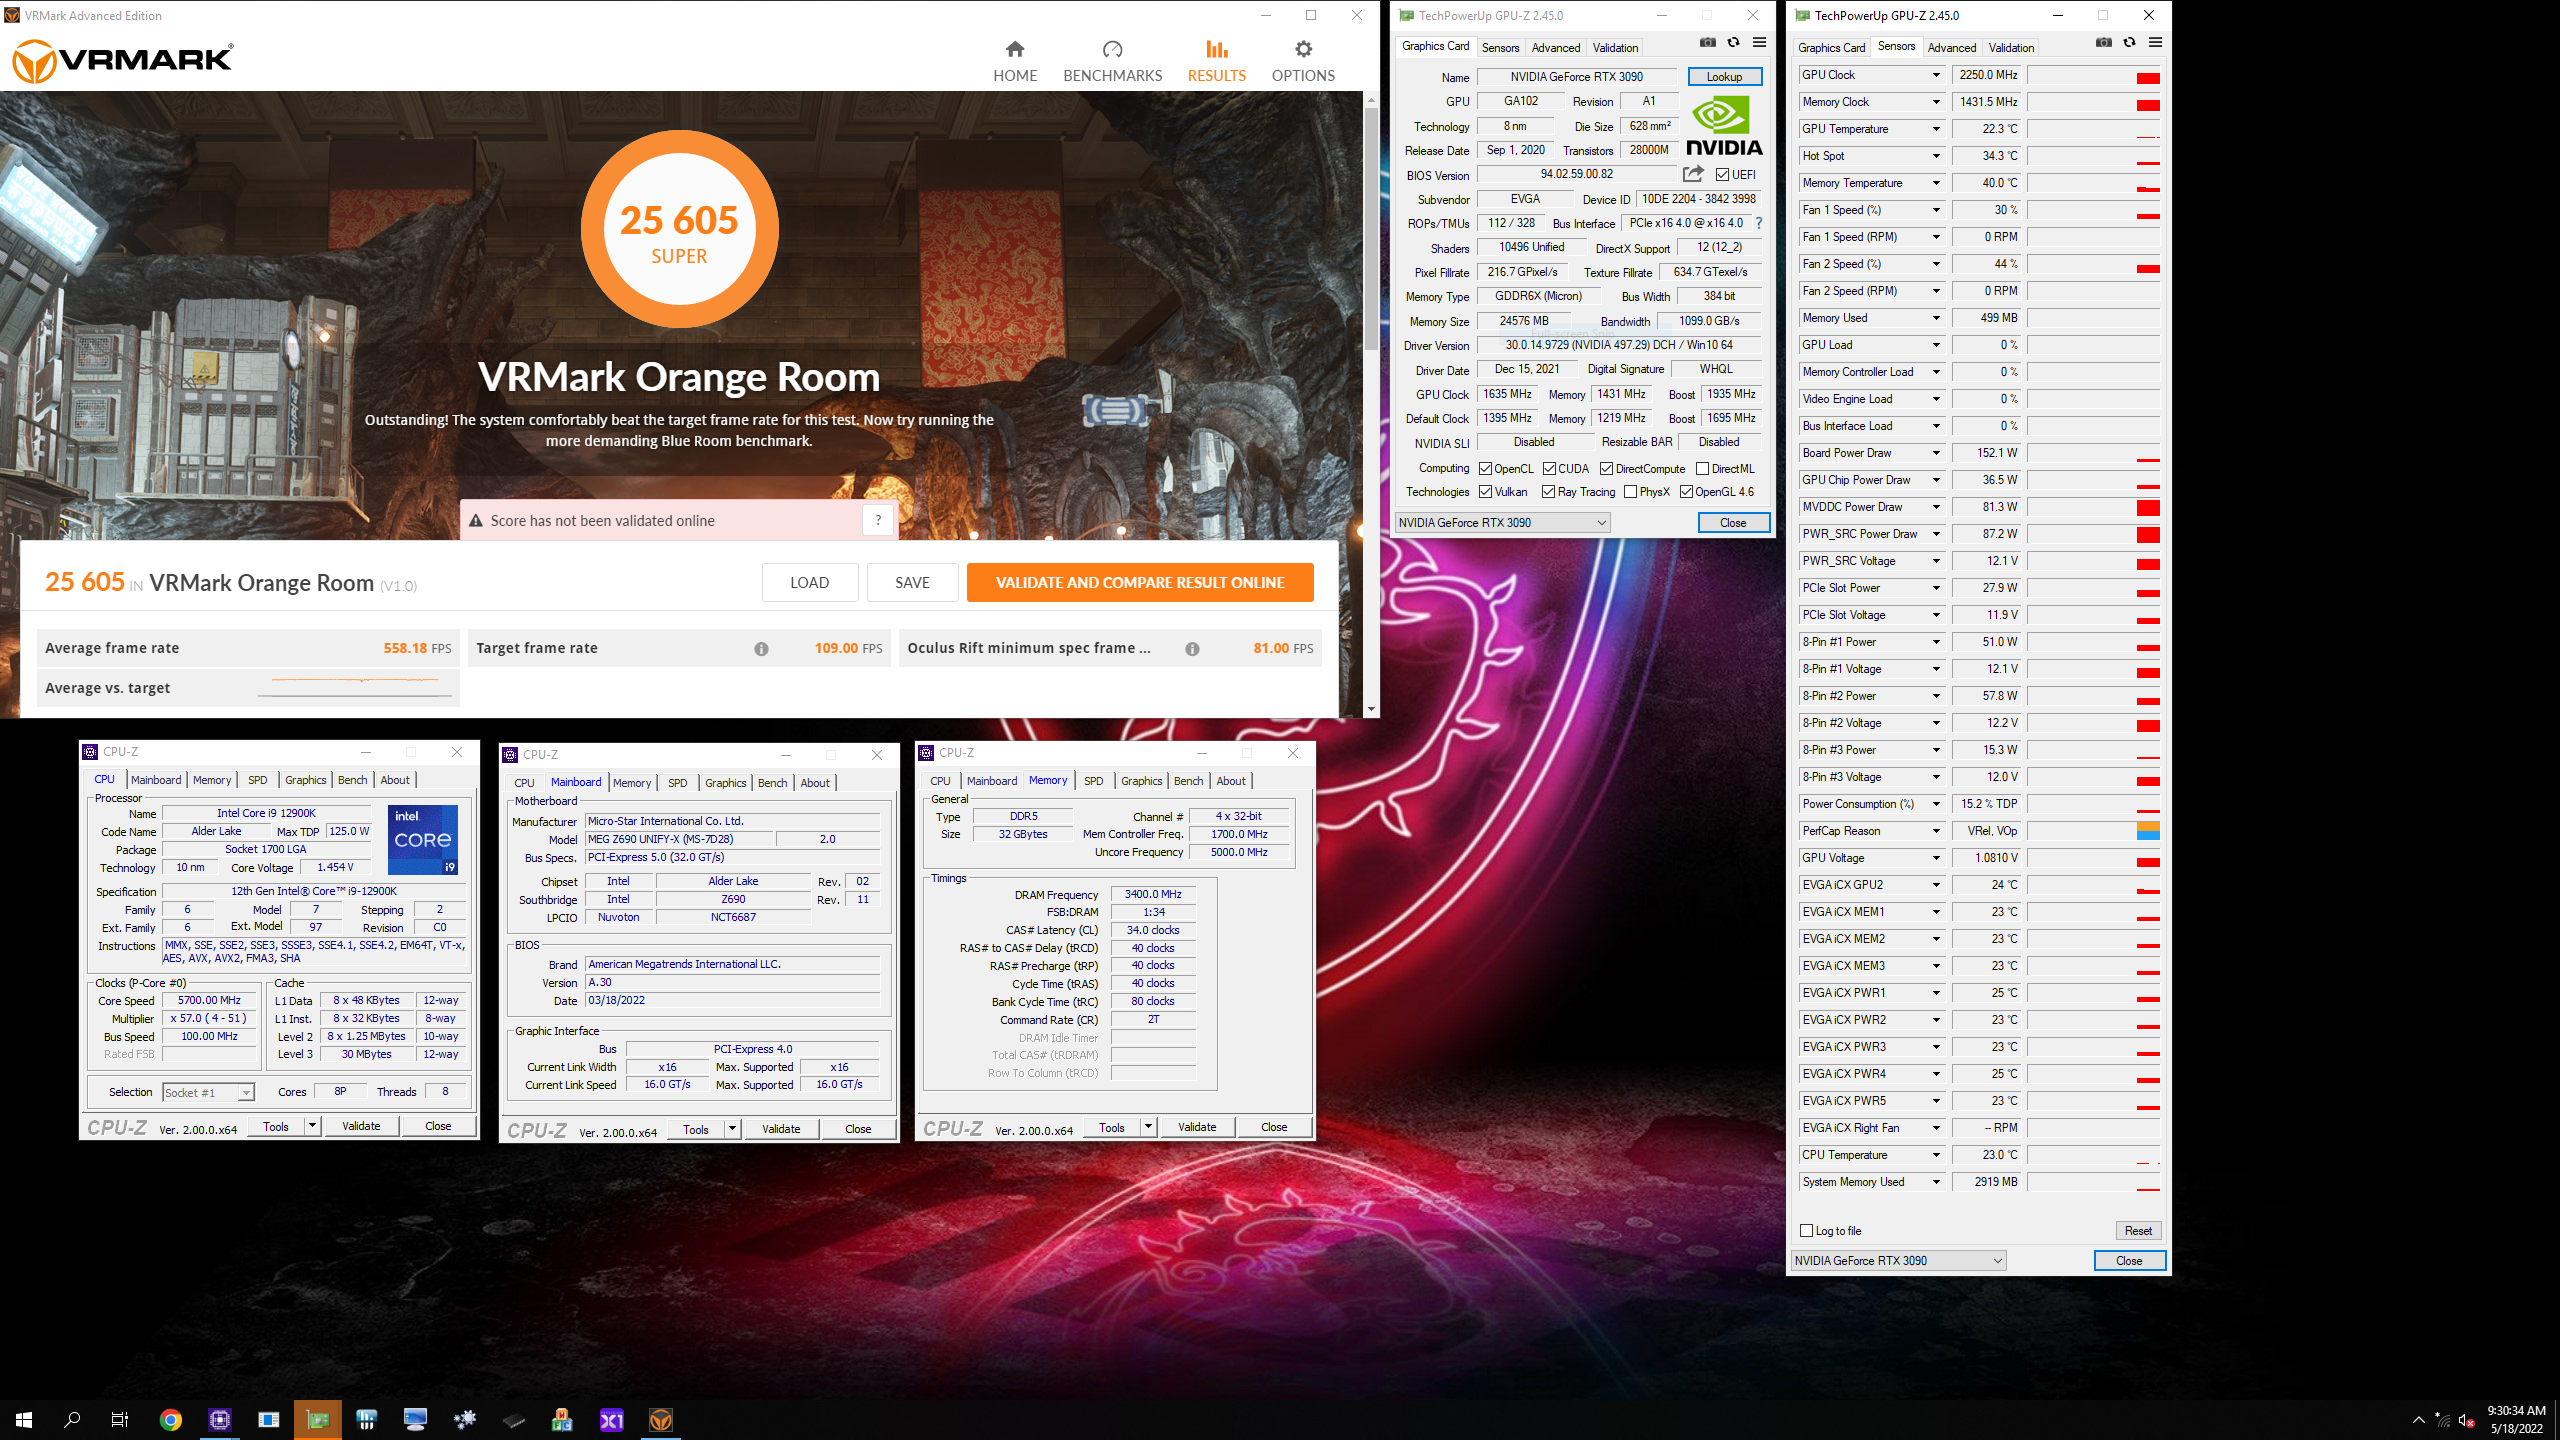2560x1440 pixels.
Task: Click validation help question mark button
Action: pos(878,520)
